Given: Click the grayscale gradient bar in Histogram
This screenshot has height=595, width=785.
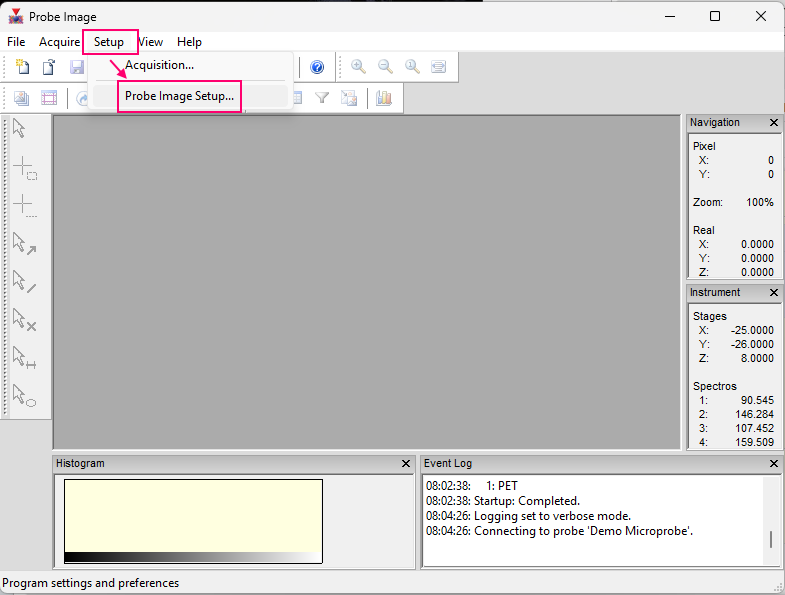Looking at the screenshot, I should pyautogui.click(x=193, y=558).
